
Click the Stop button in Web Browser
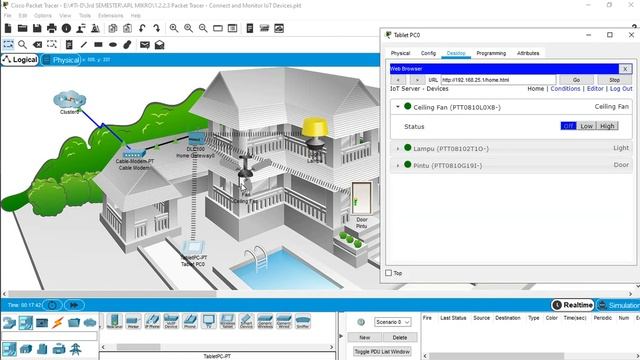point(614,80)
